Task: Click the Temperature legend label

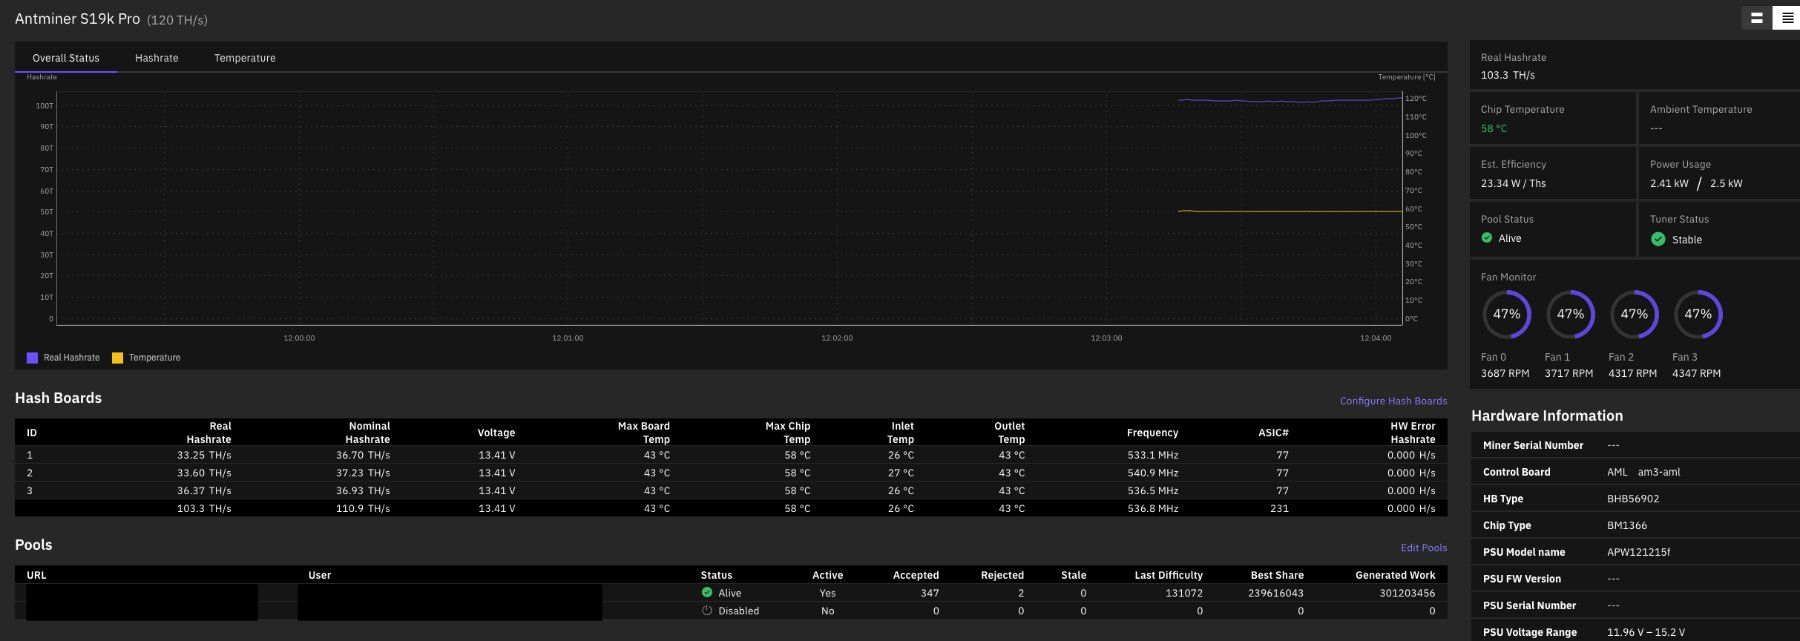Action: 155,358
